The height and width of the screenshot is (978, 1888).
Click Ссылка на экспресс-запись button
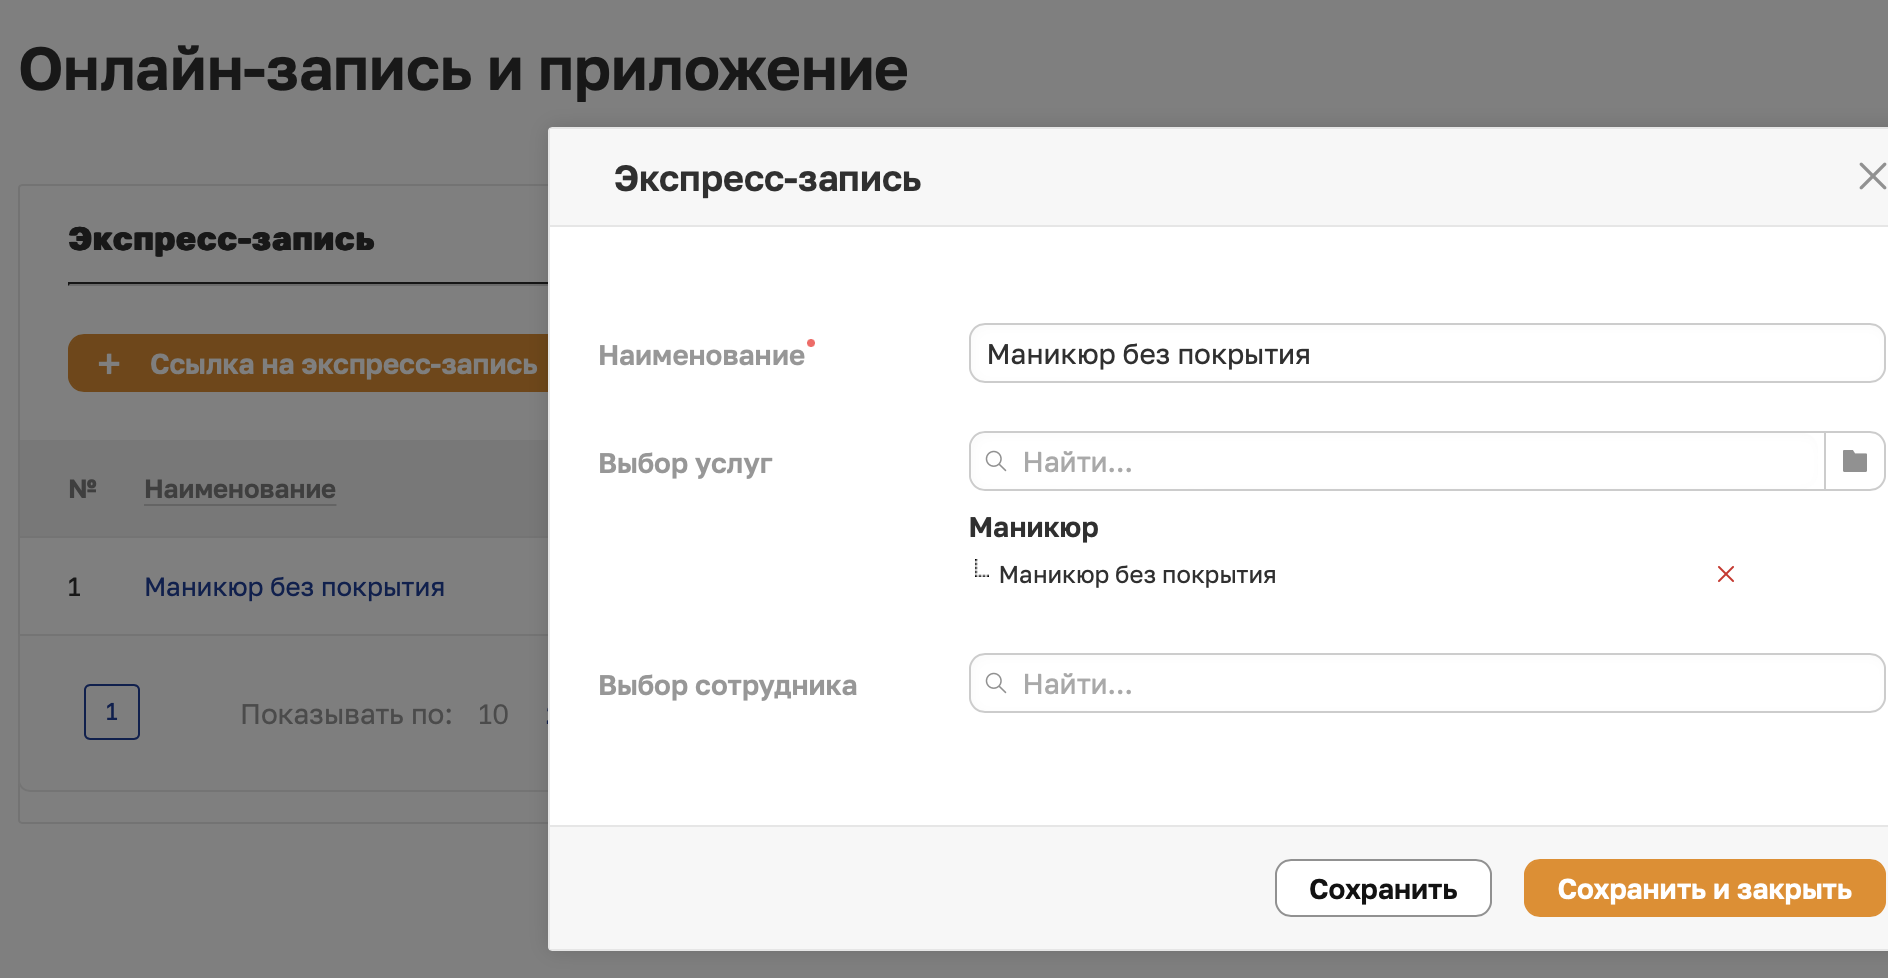(309, 363)
